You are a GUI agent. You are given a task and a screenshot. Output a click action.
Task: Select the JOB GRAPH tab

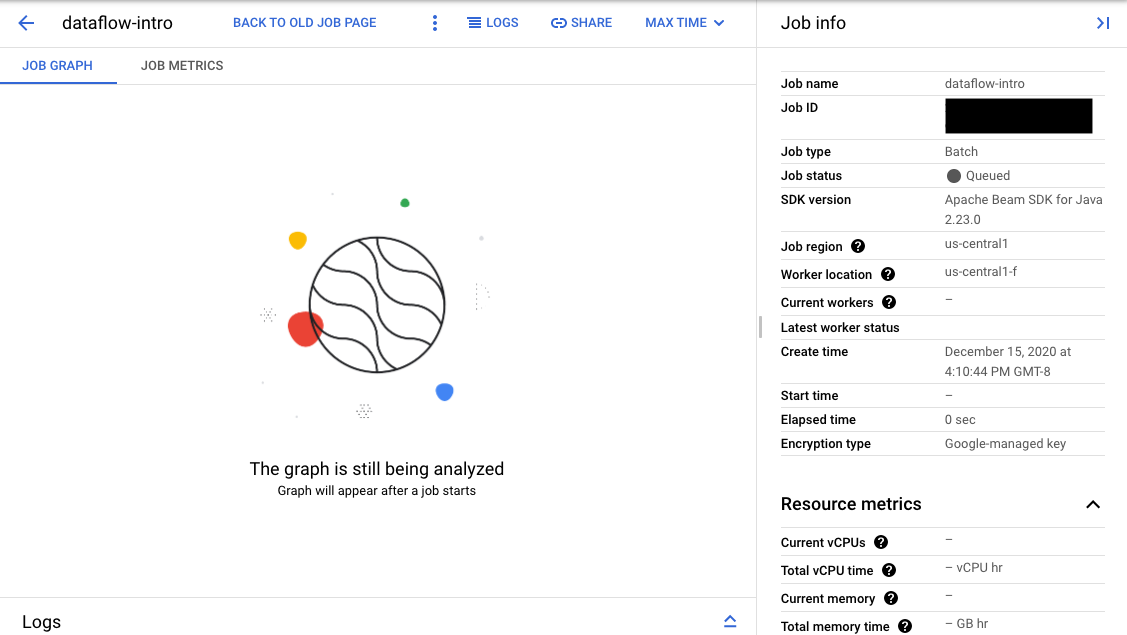click(x=58, y=65)
